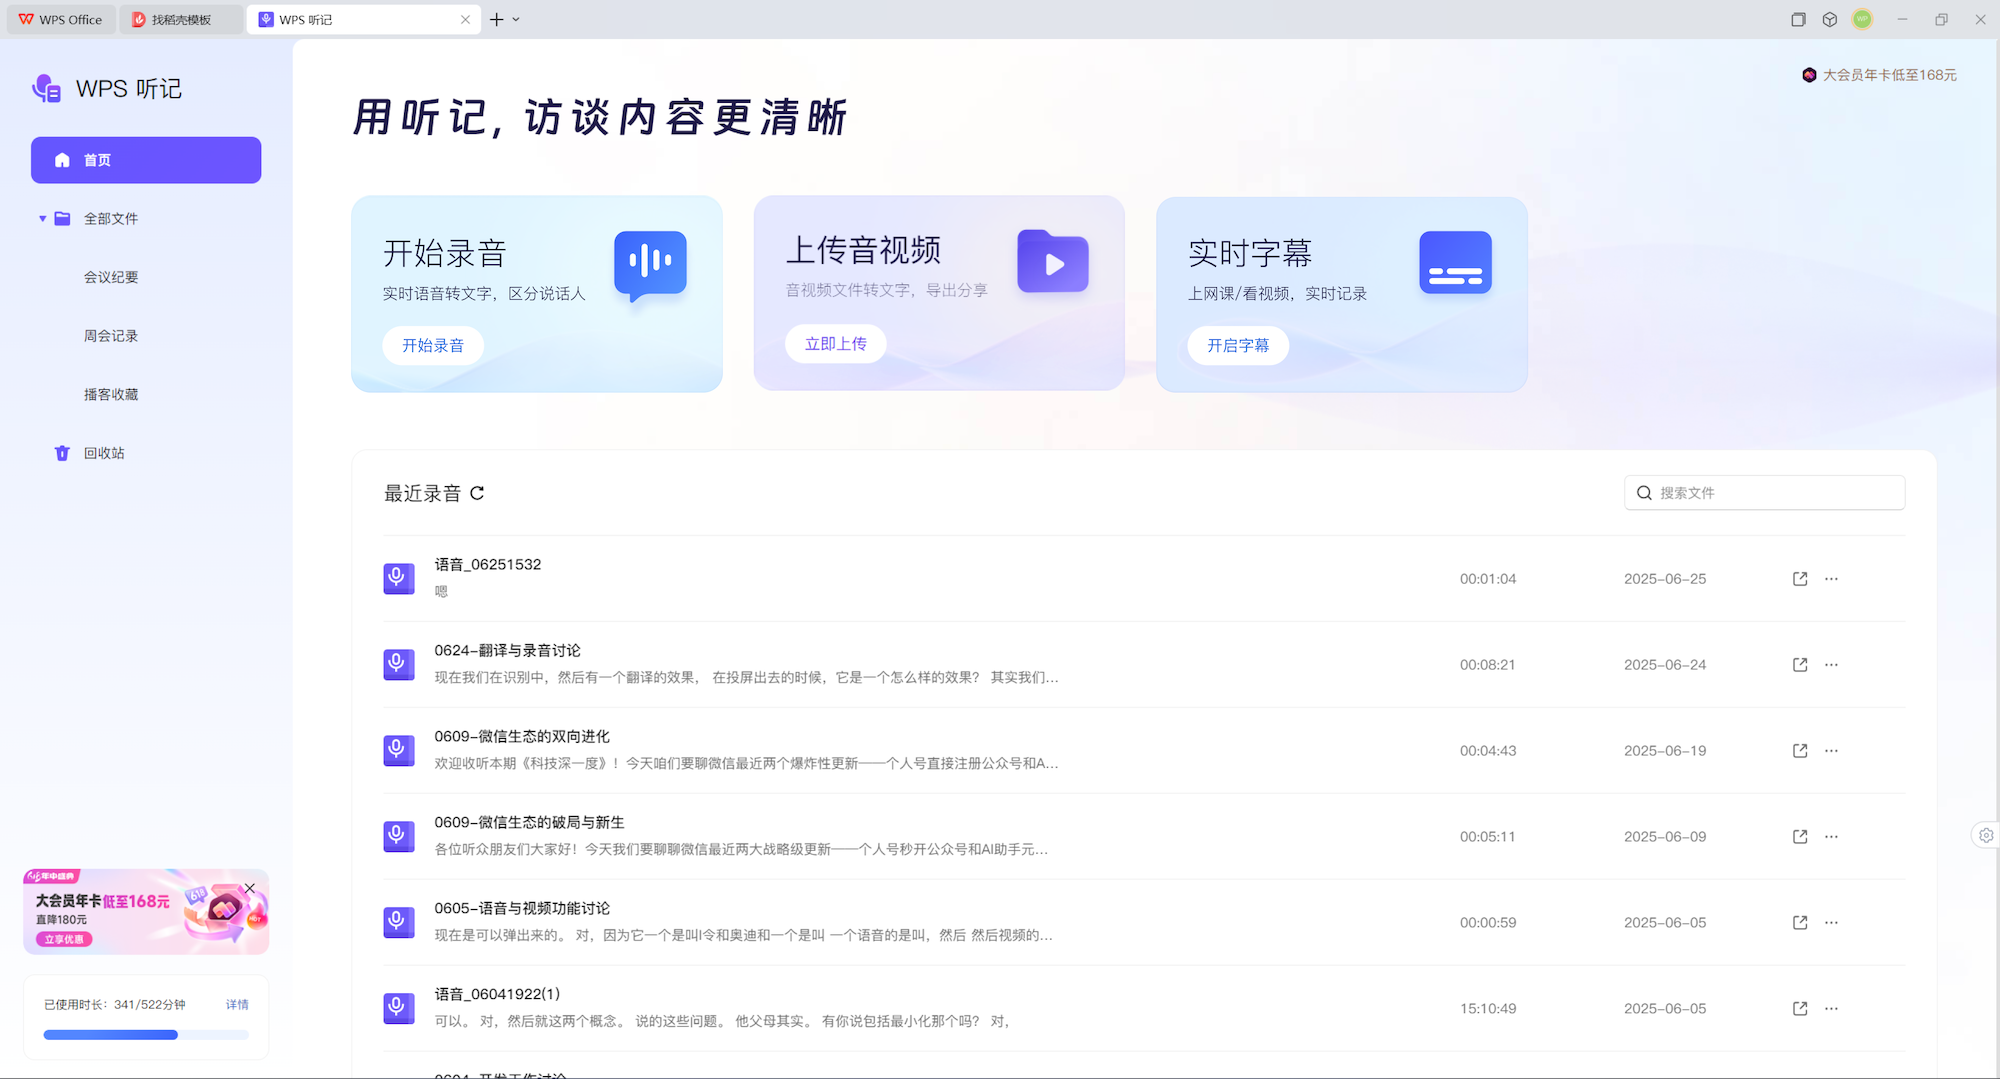Close the 大会员年卡 promo banner
The width and height of the screenshot is (2000, 1079).
(250, 888)
